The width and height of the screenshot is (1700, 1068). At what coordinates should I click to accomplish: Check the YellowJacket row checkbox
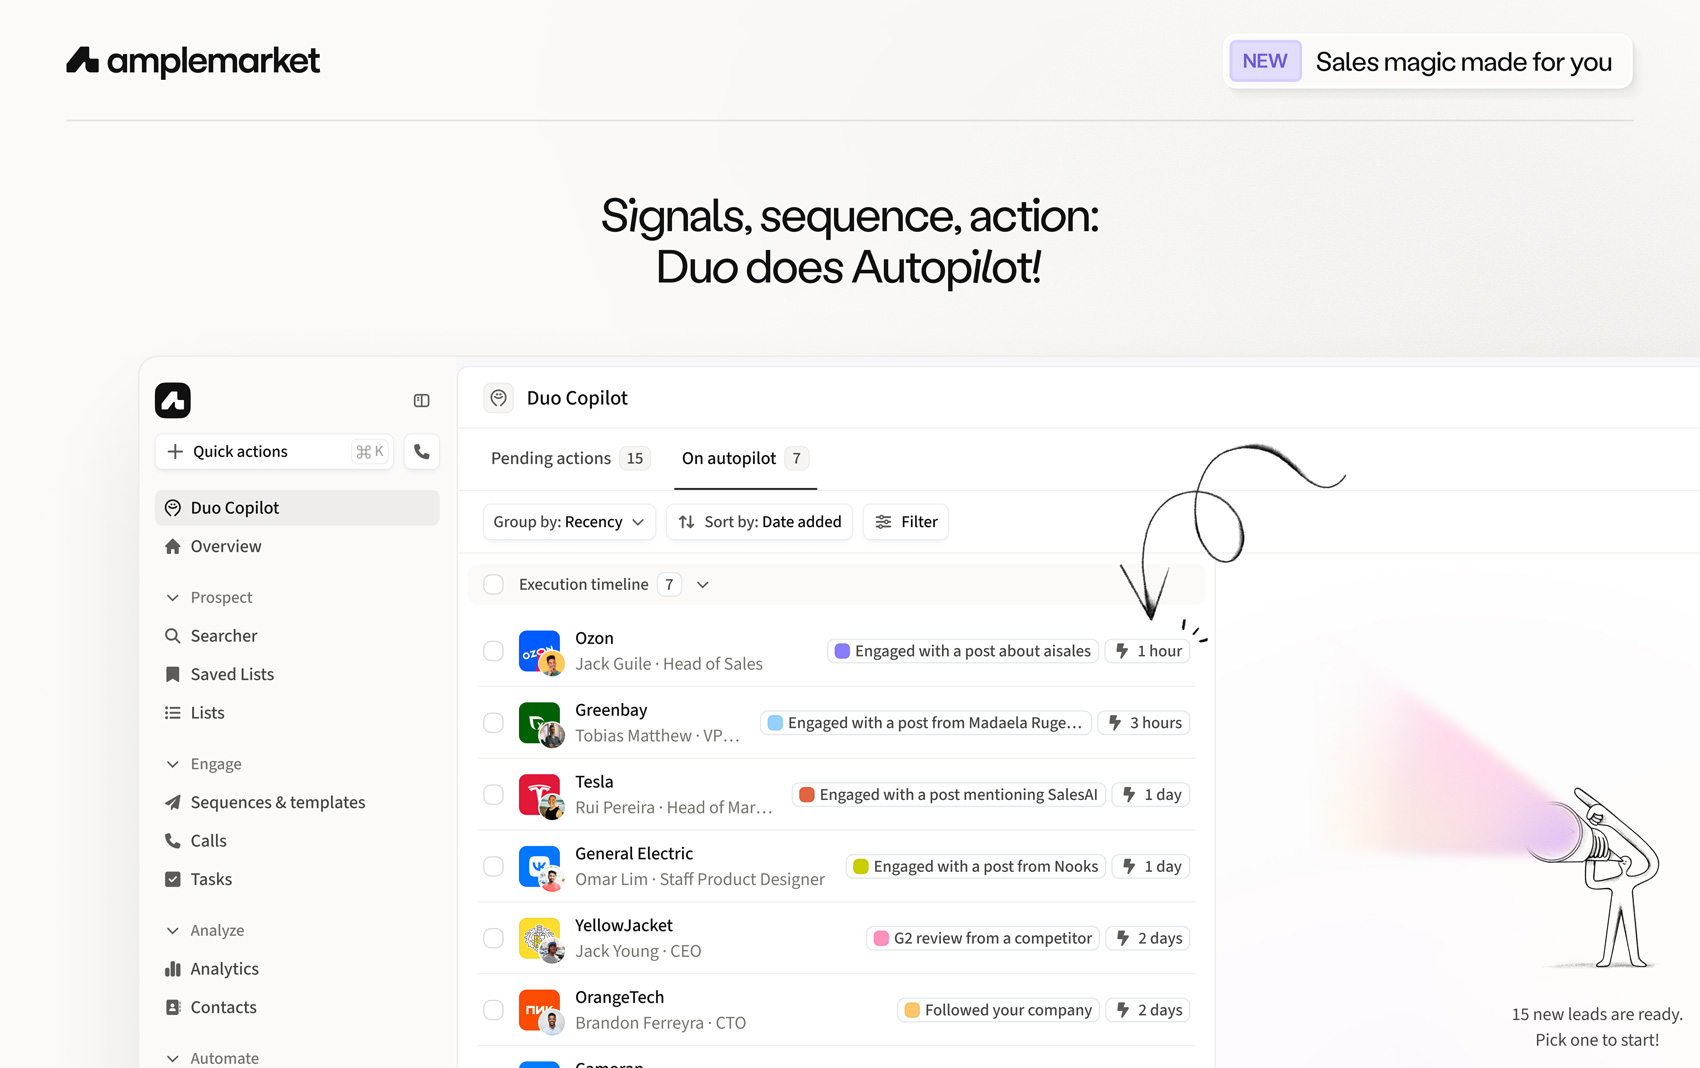[x=494, y=939]
